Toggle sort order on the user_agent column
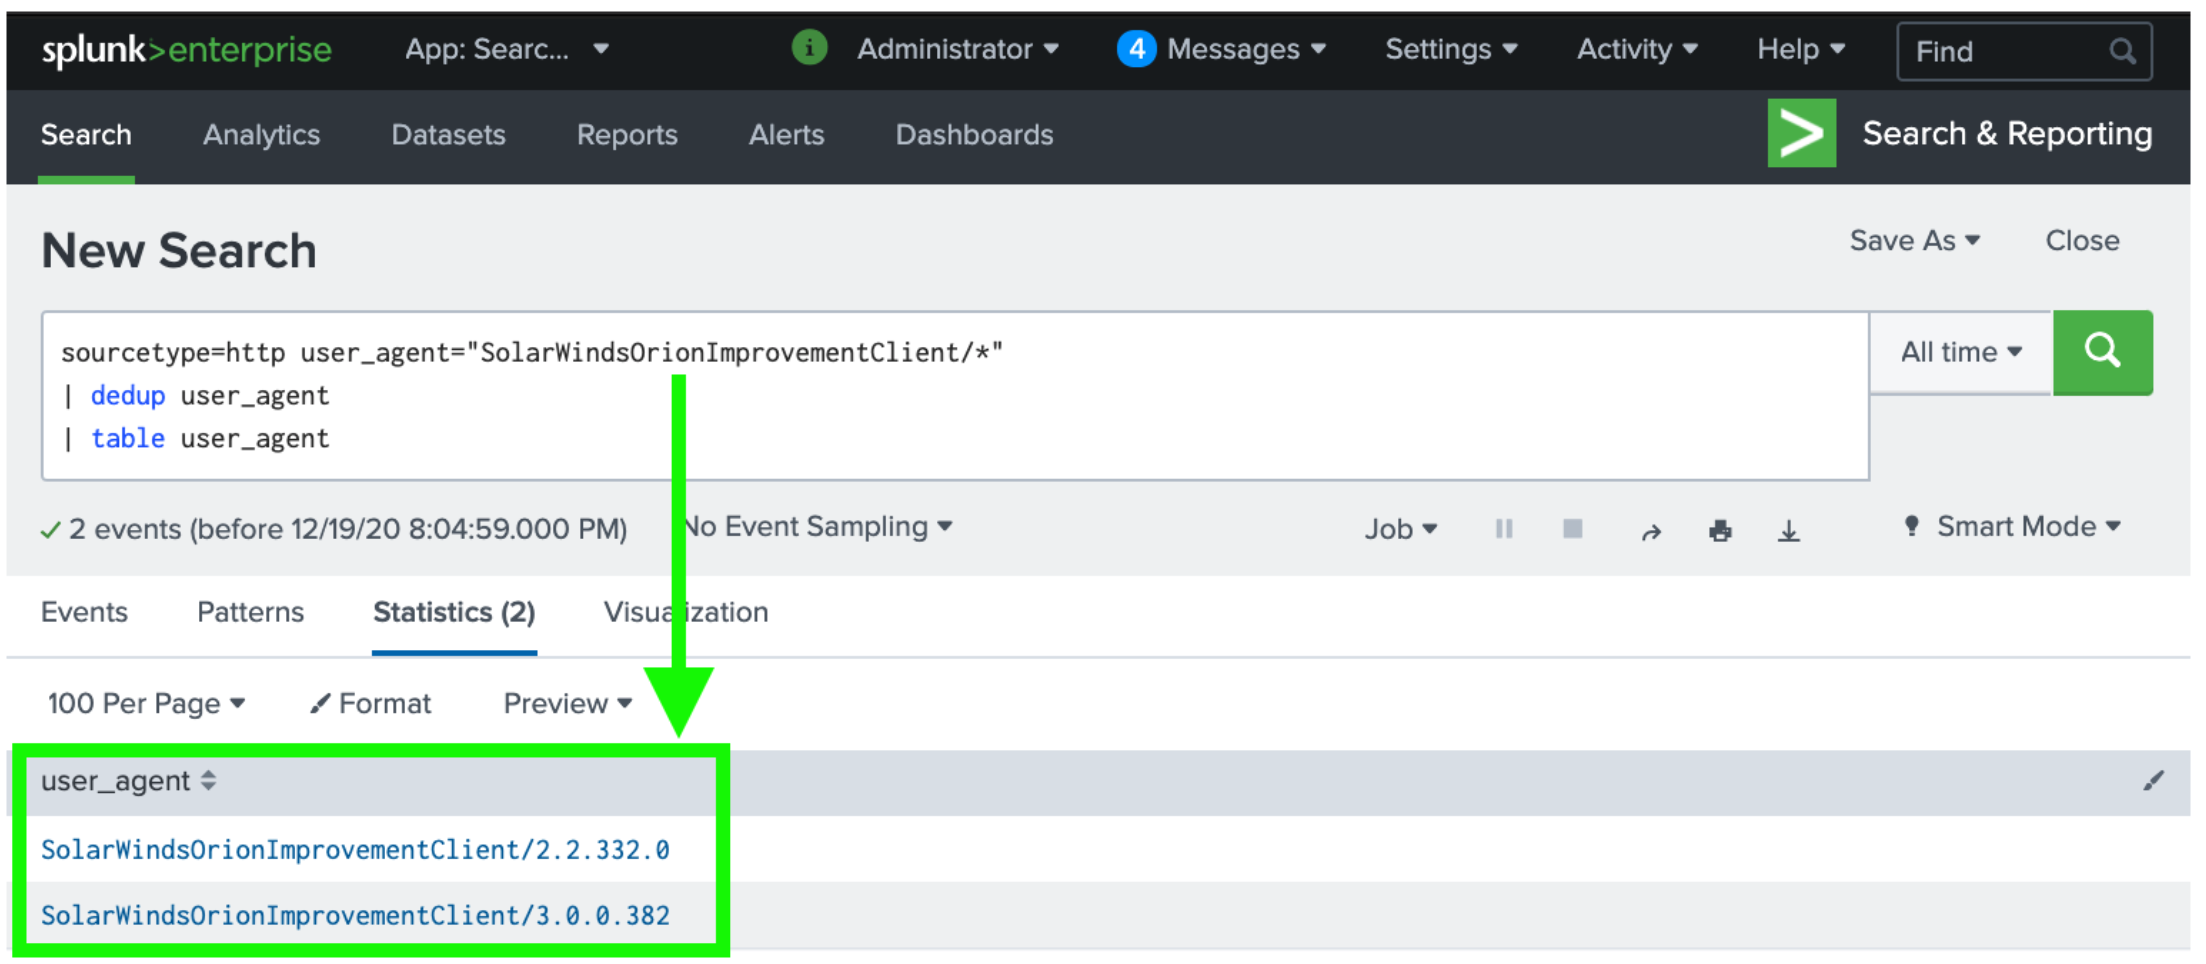 pos(209,781)
